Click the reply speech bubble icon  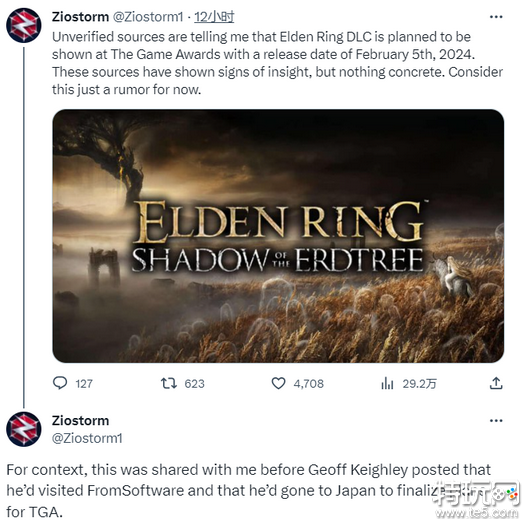coord(60,383)
